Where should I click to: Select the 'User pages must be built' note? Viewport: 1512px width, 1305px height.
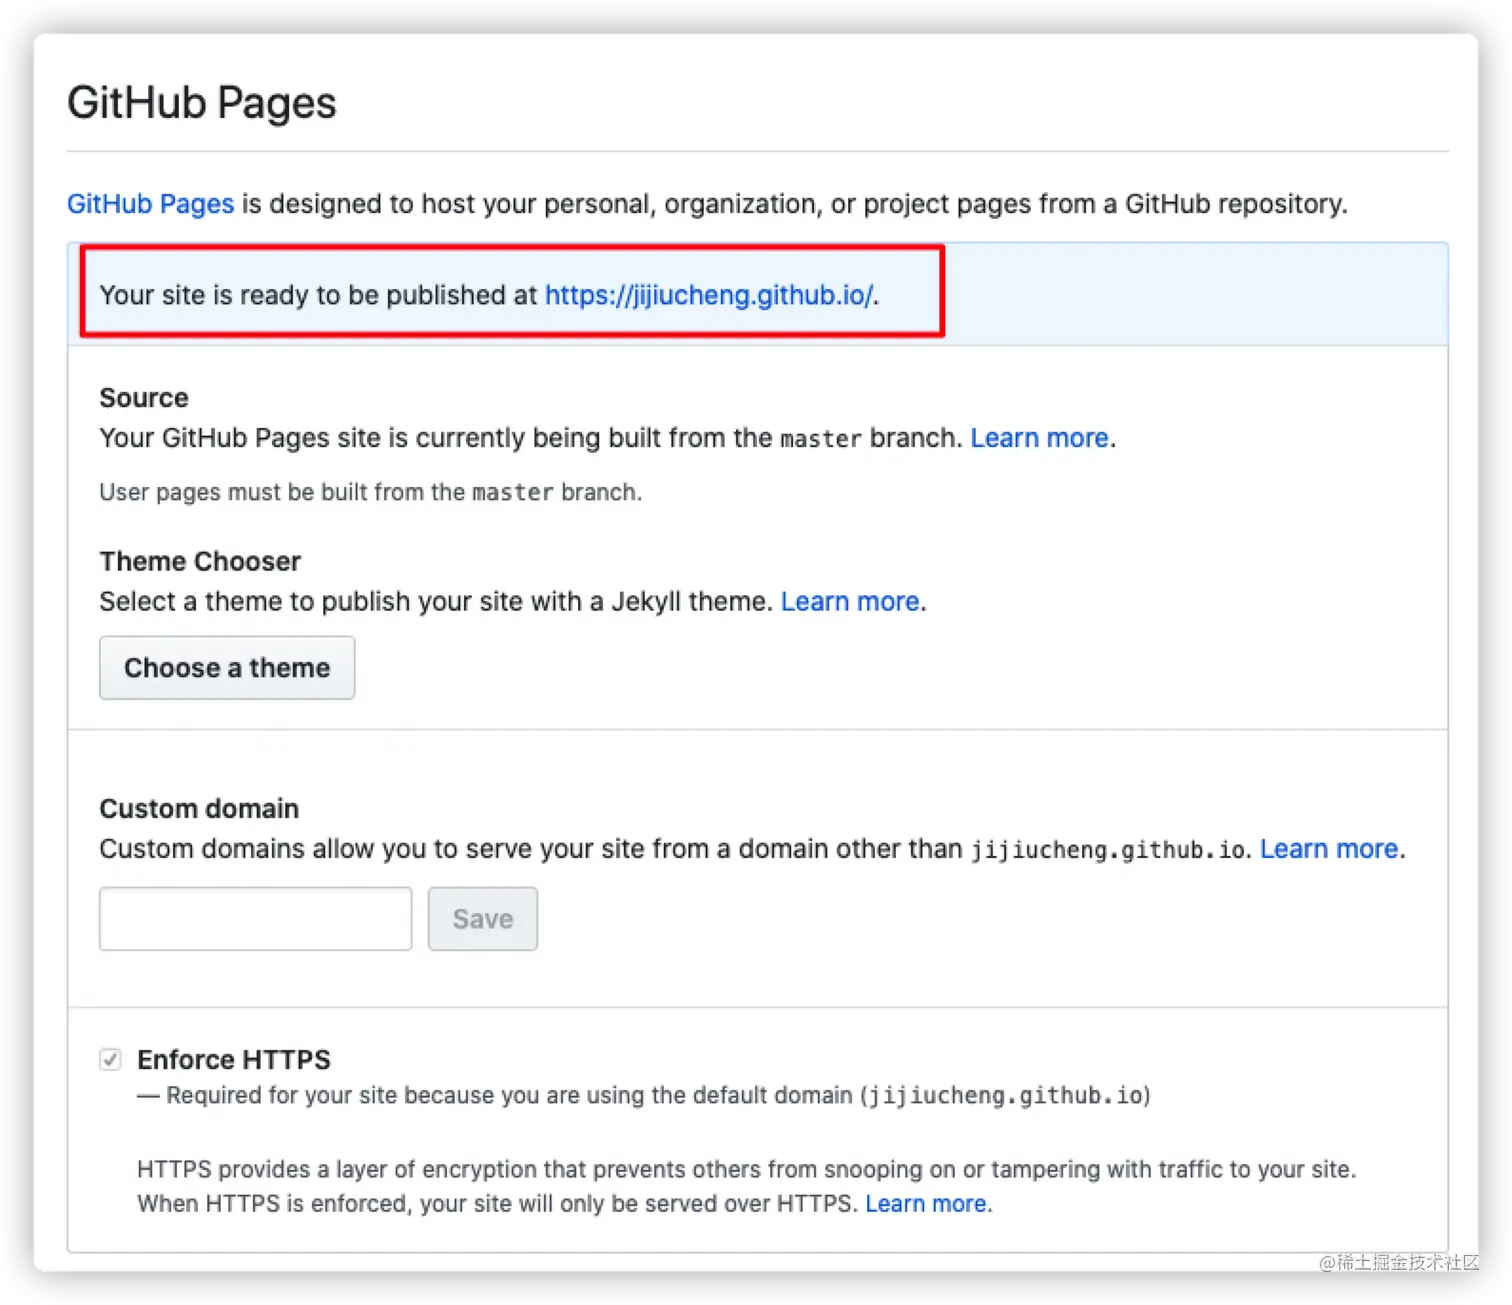click(371, 492)
